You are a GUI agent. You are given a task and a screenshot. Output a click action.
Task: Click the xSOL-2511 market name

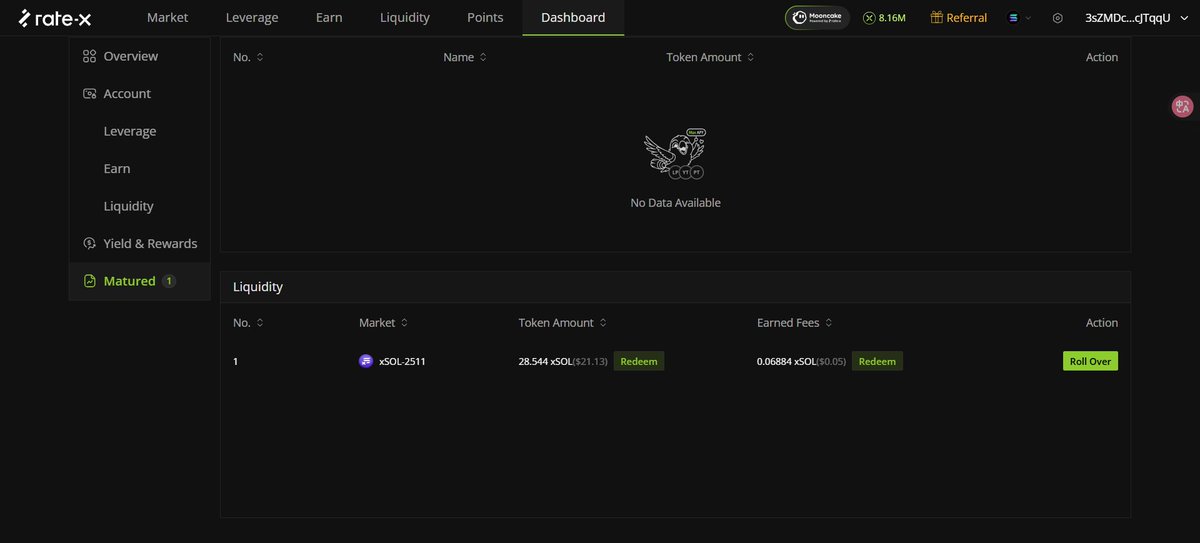pos(402,361)
